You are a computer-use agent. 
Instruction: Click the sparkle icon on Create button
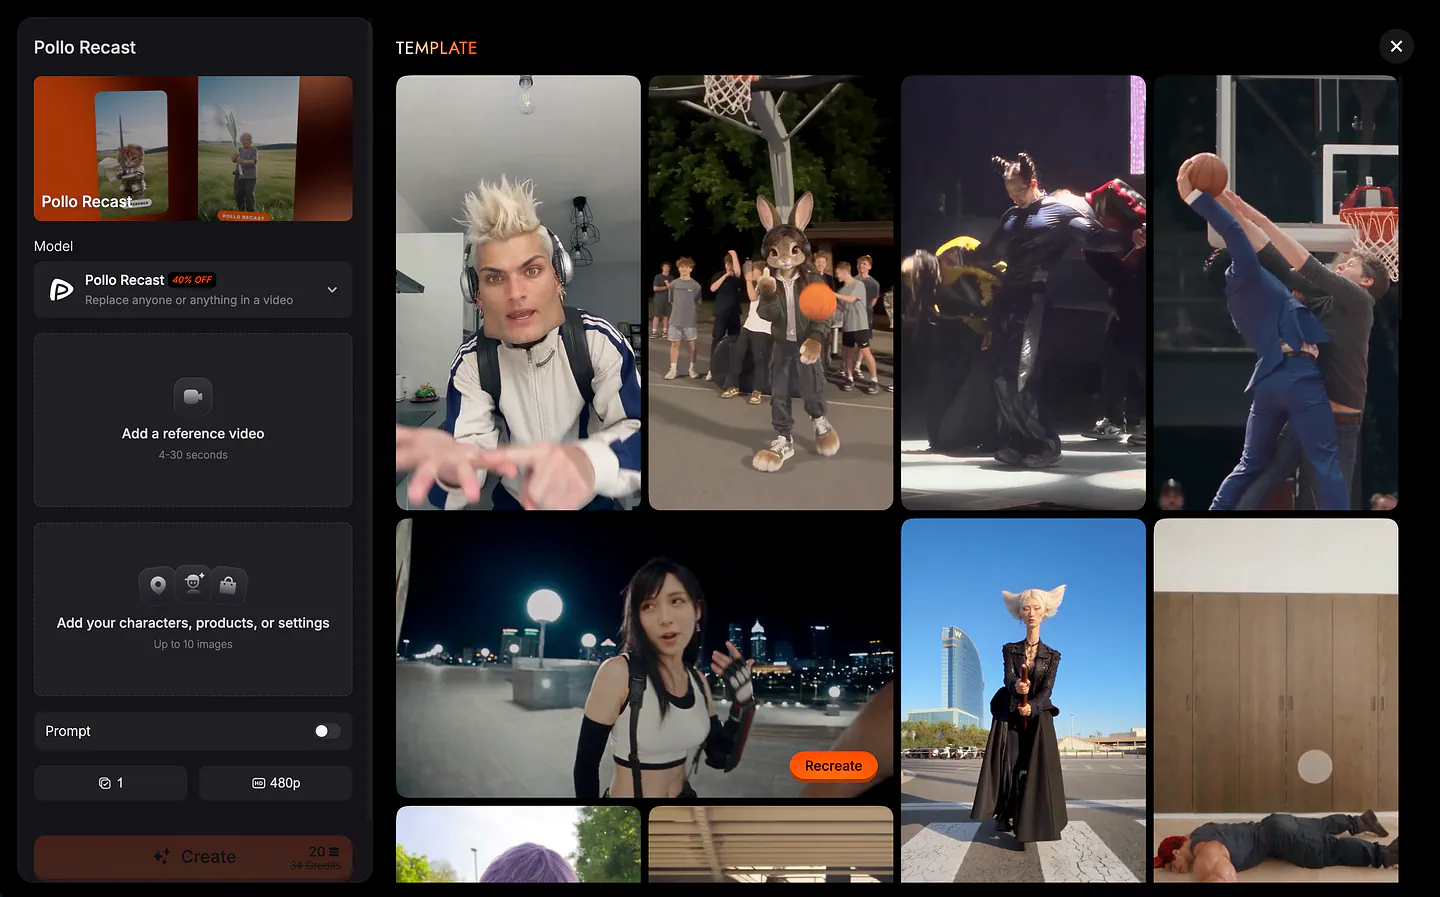pos(161,857)
